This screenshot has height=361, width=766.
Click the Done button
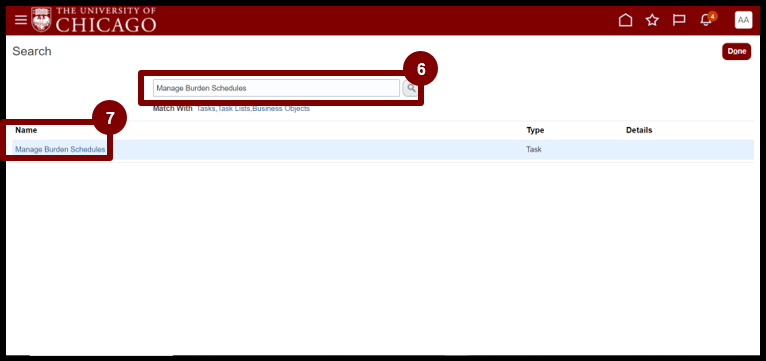(737, 51)
